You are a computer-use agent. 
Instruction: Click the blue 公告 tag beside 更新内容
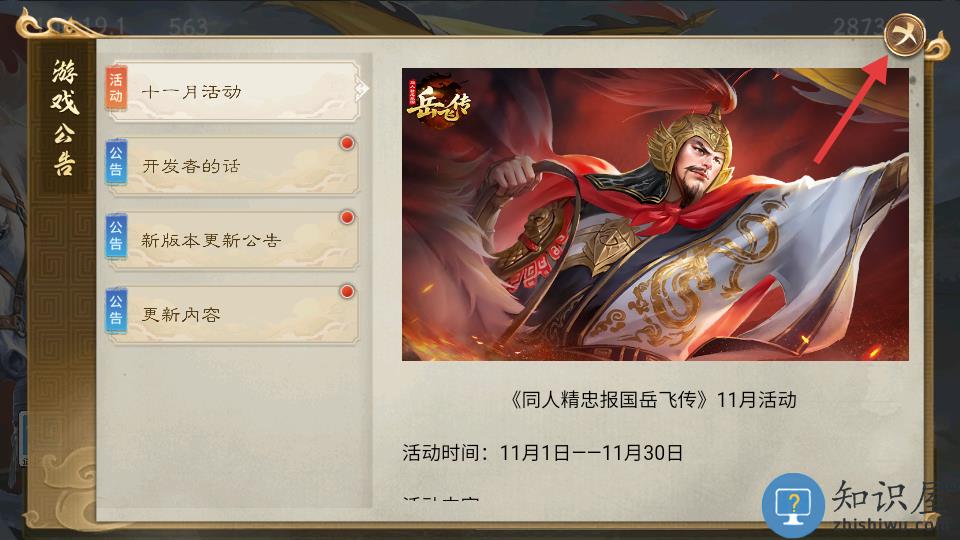click(116, 310)
